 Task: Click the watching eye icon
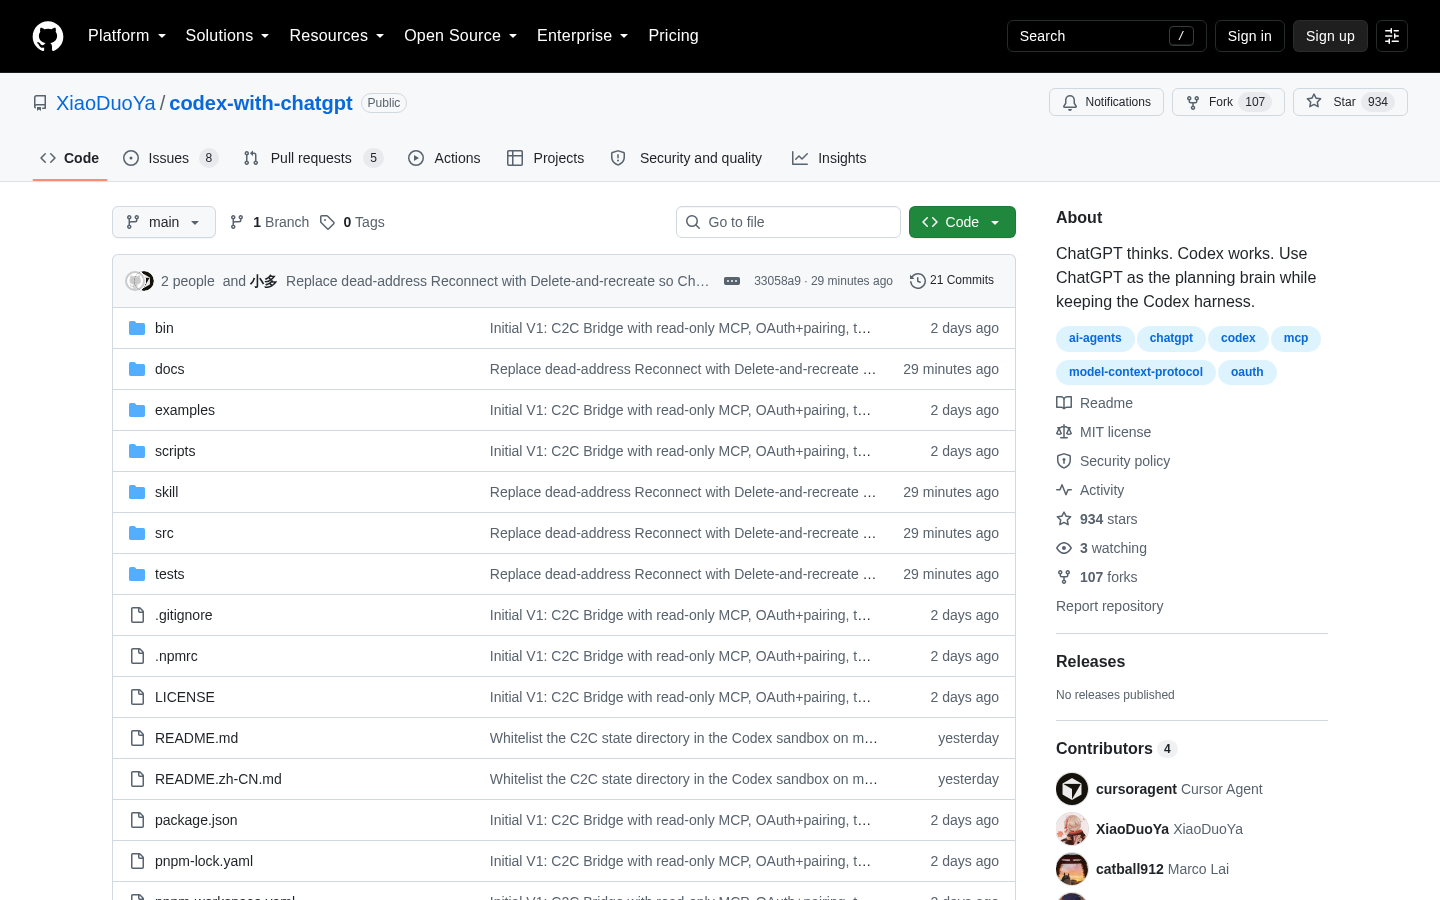point(1064,548)
